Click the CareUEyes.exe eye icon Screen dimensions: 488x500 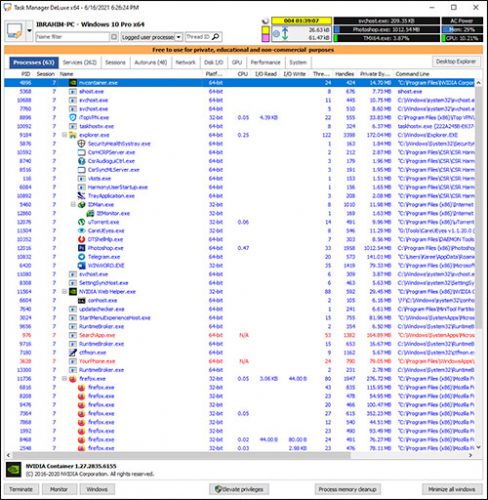pyautogui.click(x=81, y=231)
